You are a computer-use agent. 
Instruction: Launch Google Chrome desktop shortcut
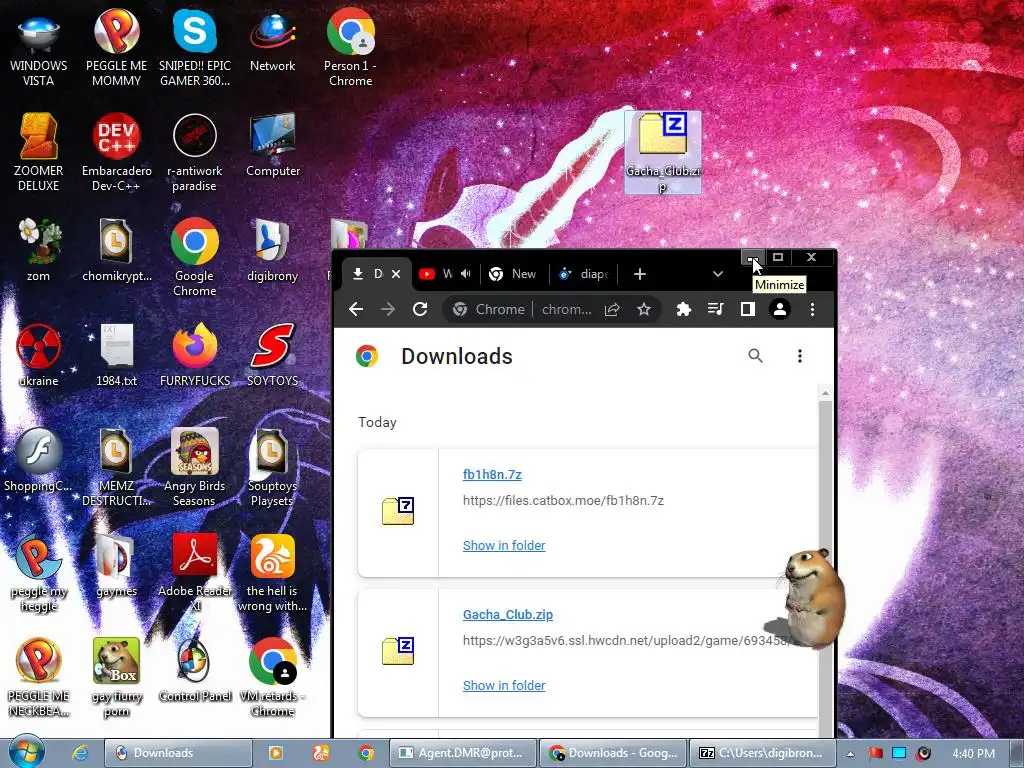[195, 257]
